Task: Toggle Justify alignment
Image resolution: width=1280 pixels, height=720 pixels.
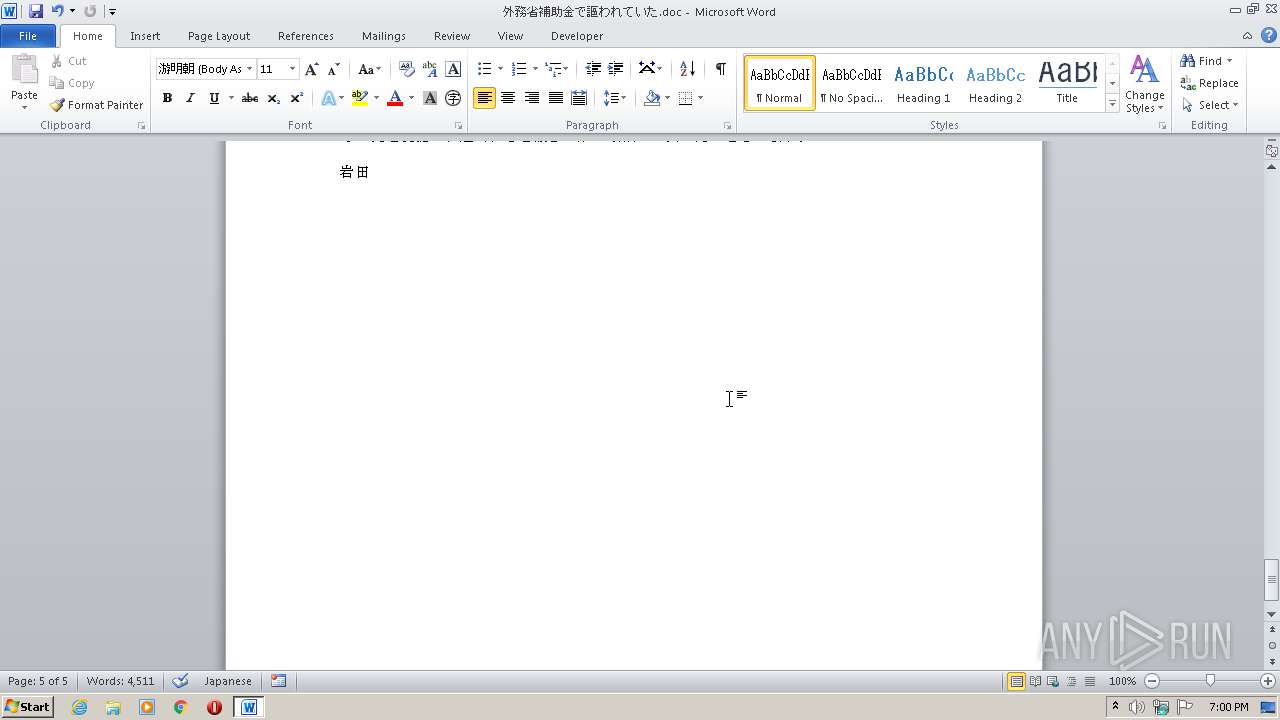Action: coord(555,98)
